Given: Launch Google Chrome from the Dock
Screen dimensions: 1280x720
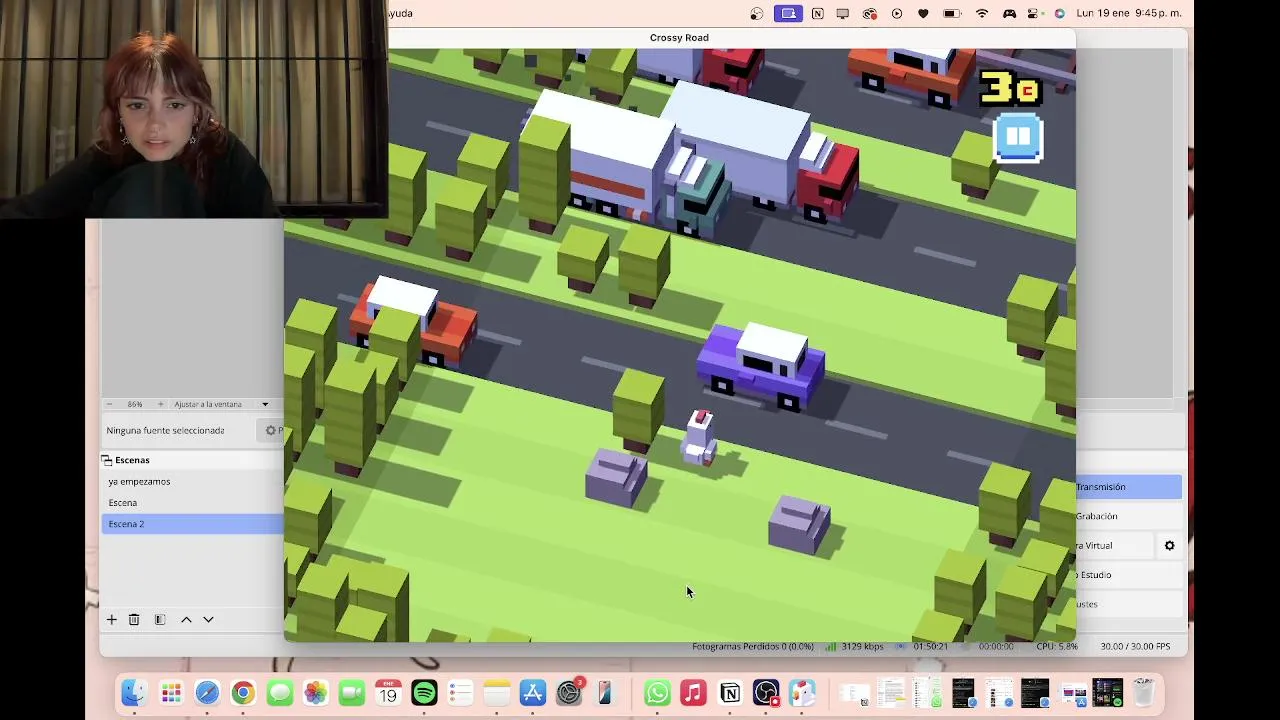Looking at the screenshot, I should point(243,693).
